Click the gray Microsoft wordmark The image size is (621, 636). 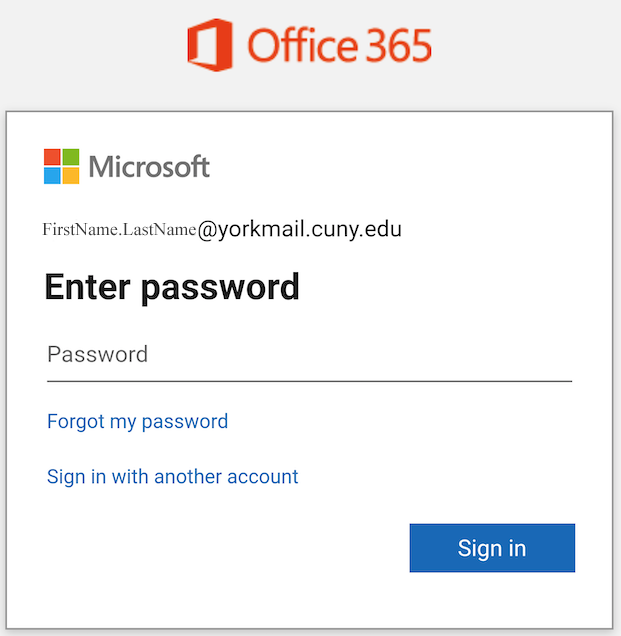[x=149, y=167]
